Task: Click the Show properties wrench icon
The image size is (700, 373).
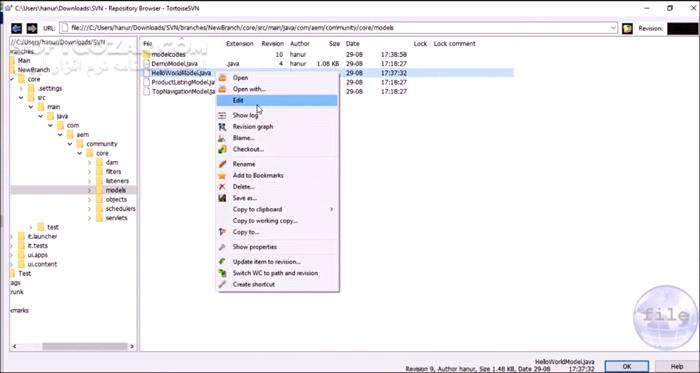Action: (x=222, y=247)
